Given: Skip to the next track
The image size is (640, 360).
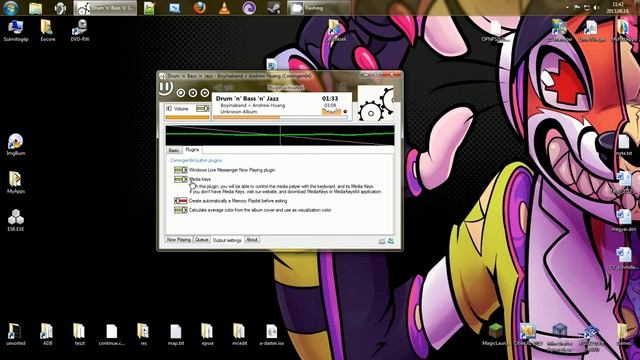Looking at the screenshot, I should coord(204,93).
